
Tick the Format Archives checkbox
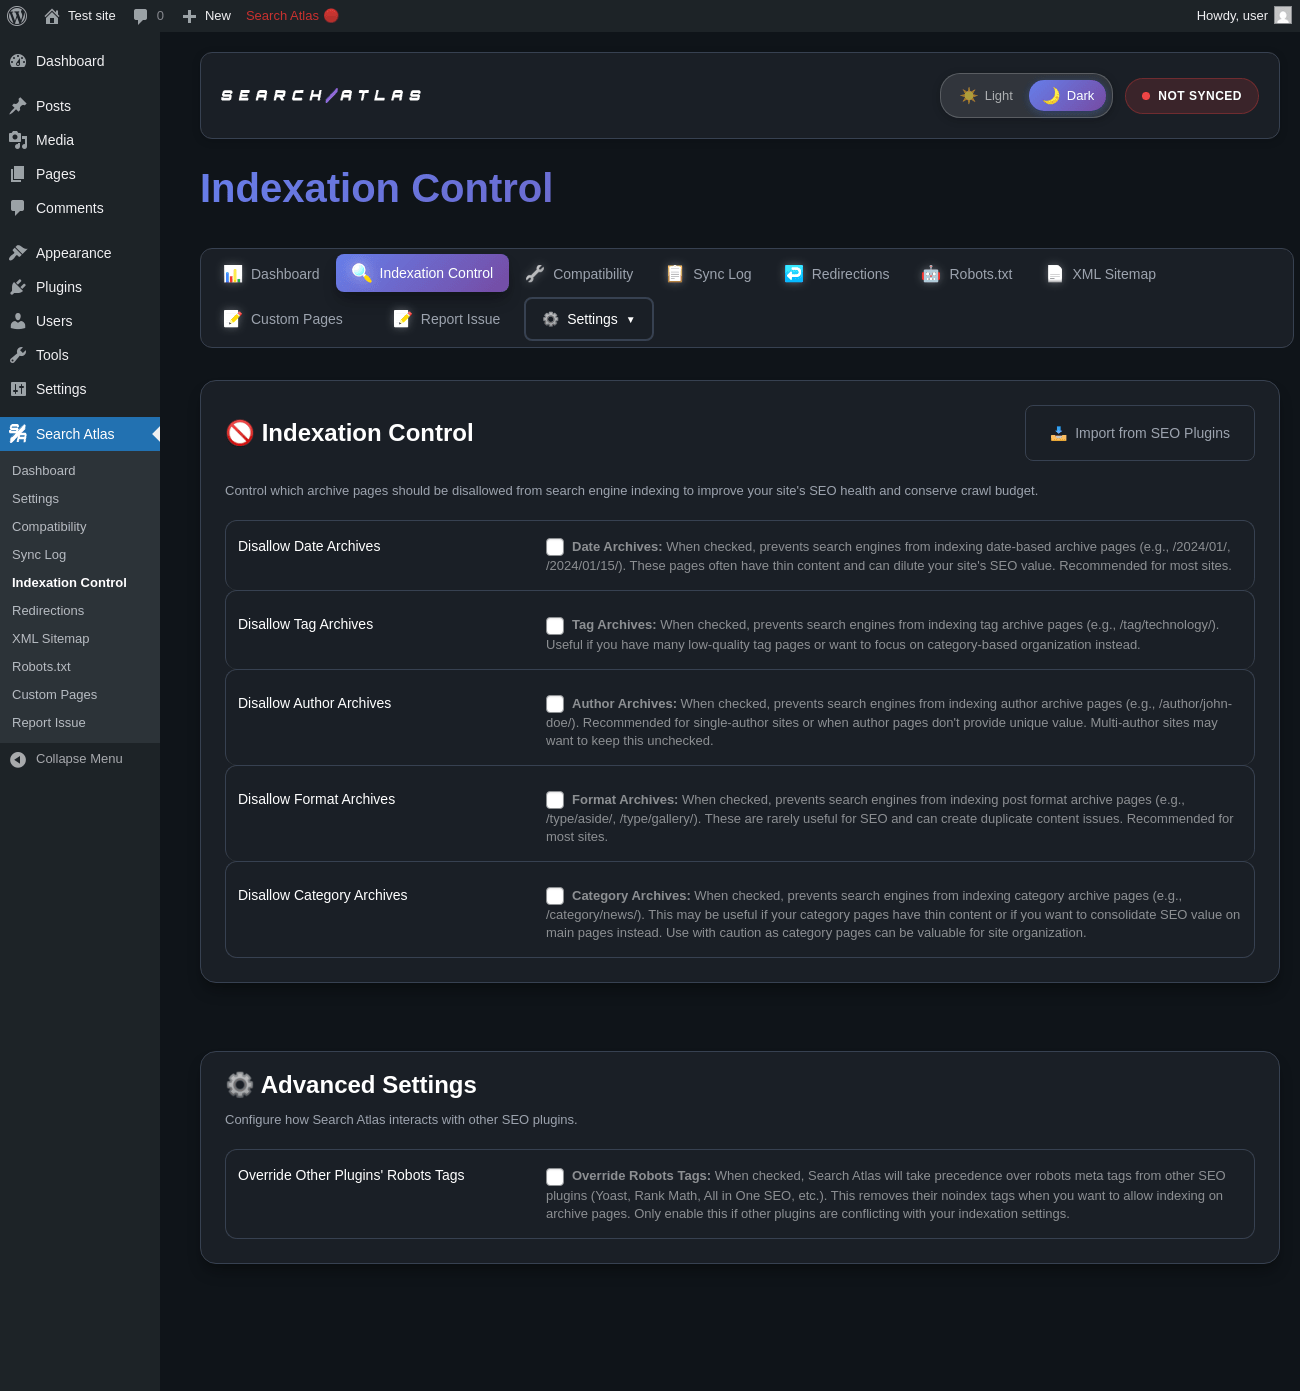click(555, 800)
